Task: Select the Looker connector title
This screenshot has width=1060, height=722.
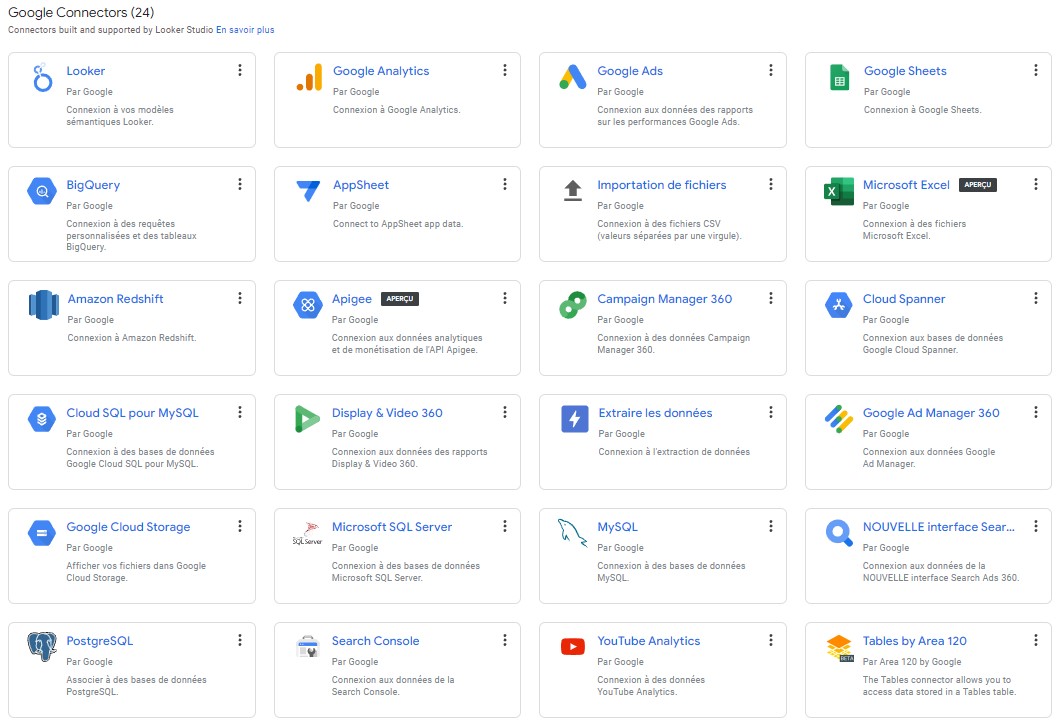Action: coord(85,71)
